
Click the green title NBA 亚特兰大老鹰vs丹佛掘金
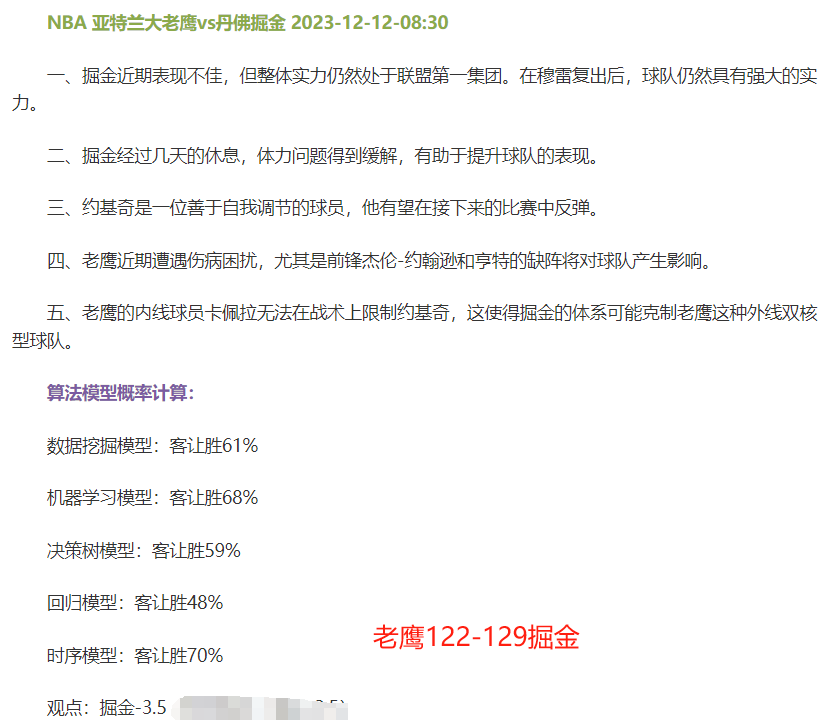pos(248,23)
